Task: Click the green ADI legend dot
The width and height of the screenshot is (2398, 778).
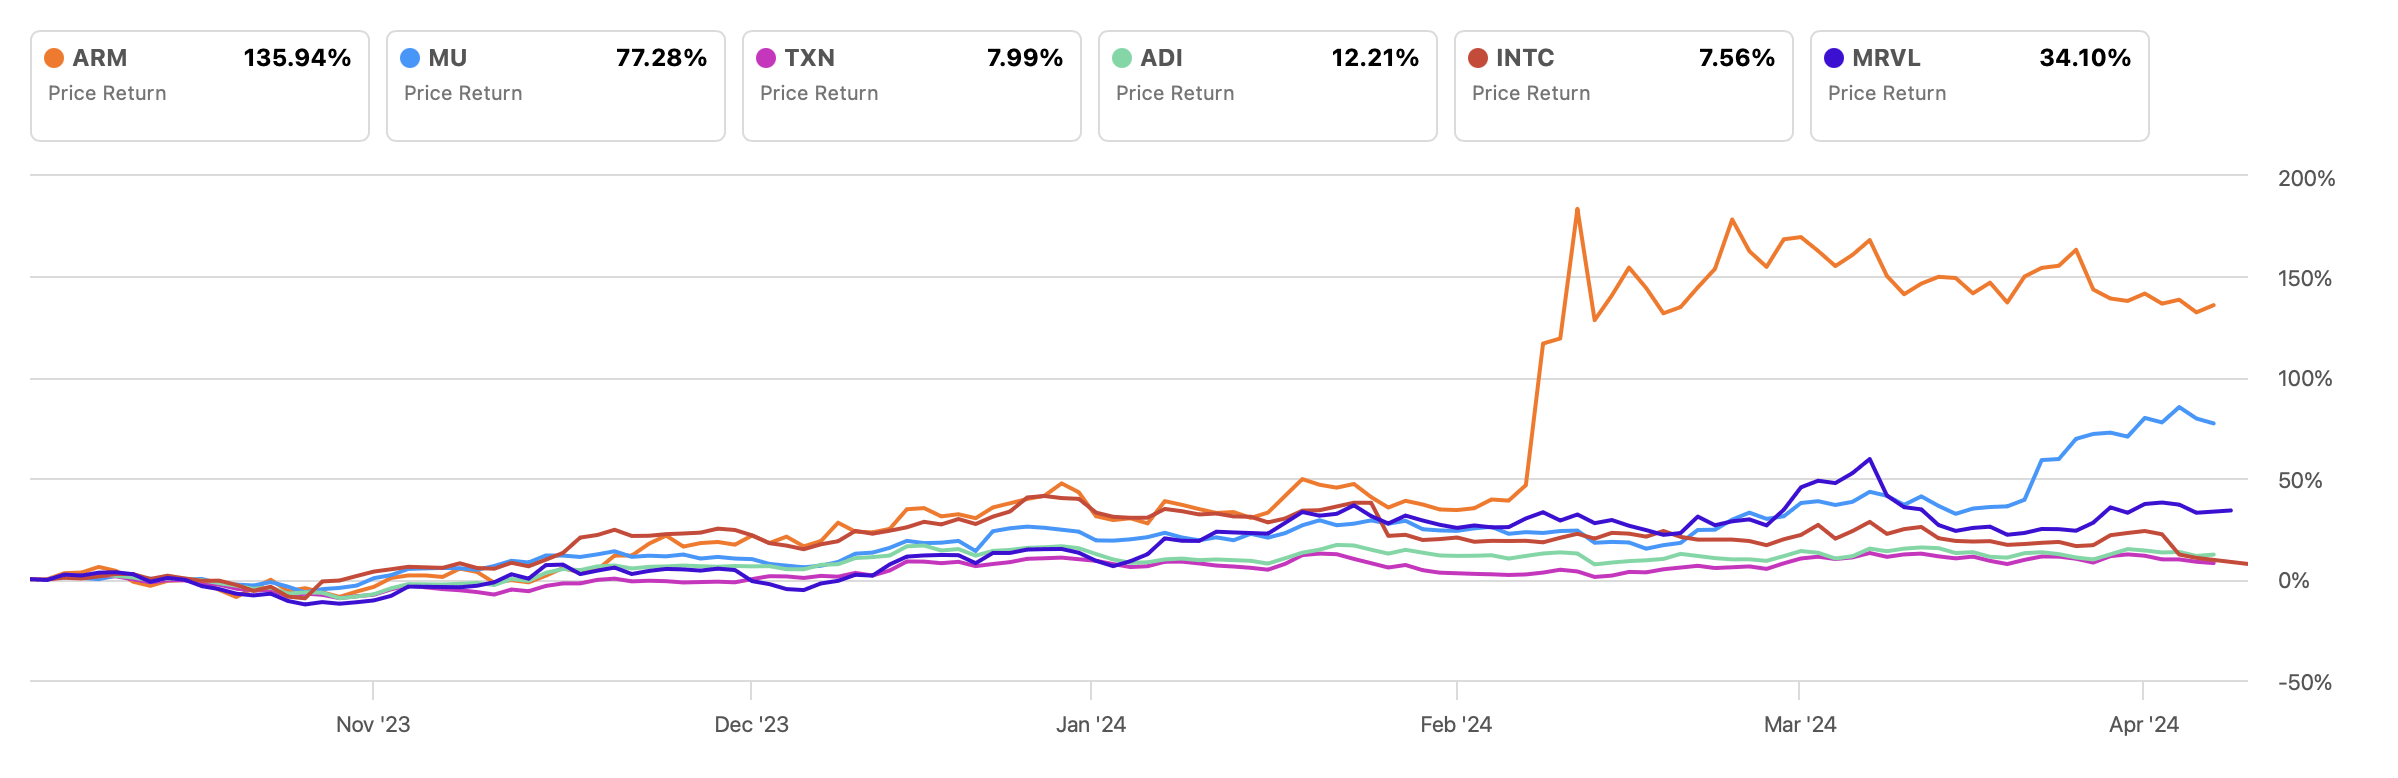Action: tap(1122, 58)
